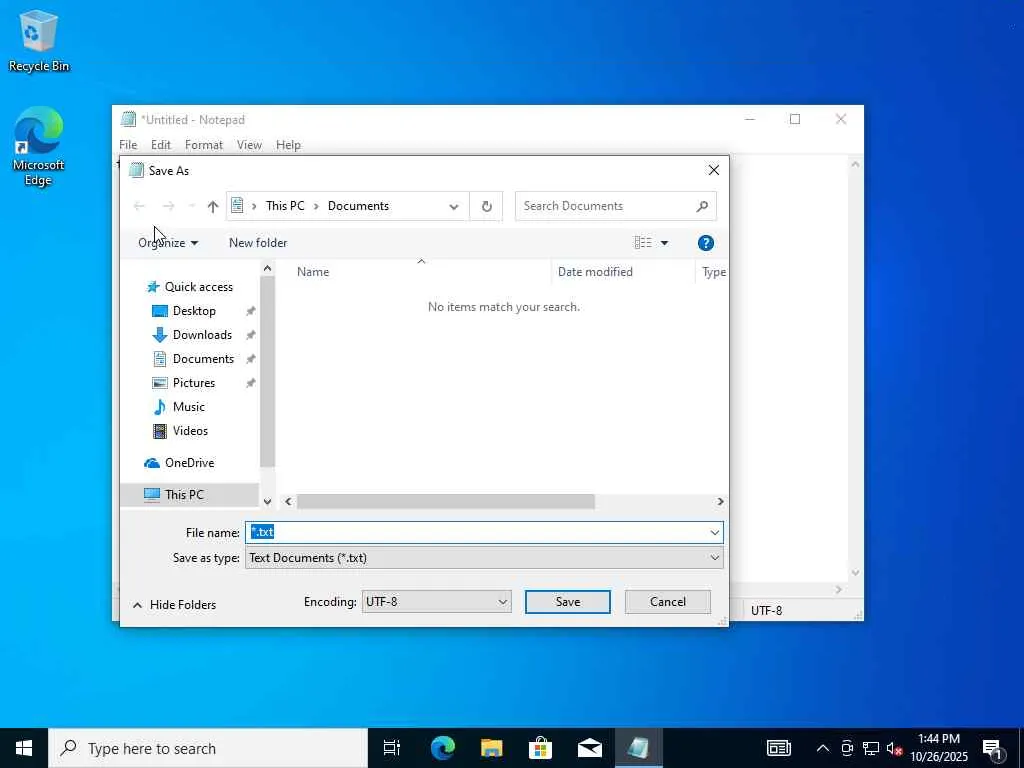
Task: Open the Notepad View menu
Action: 249,145
